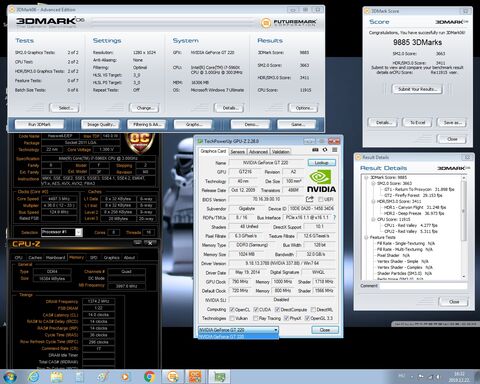Click the Result Details tree scrollbar
This screenshot has width=480, height=384.
(463, 227)
